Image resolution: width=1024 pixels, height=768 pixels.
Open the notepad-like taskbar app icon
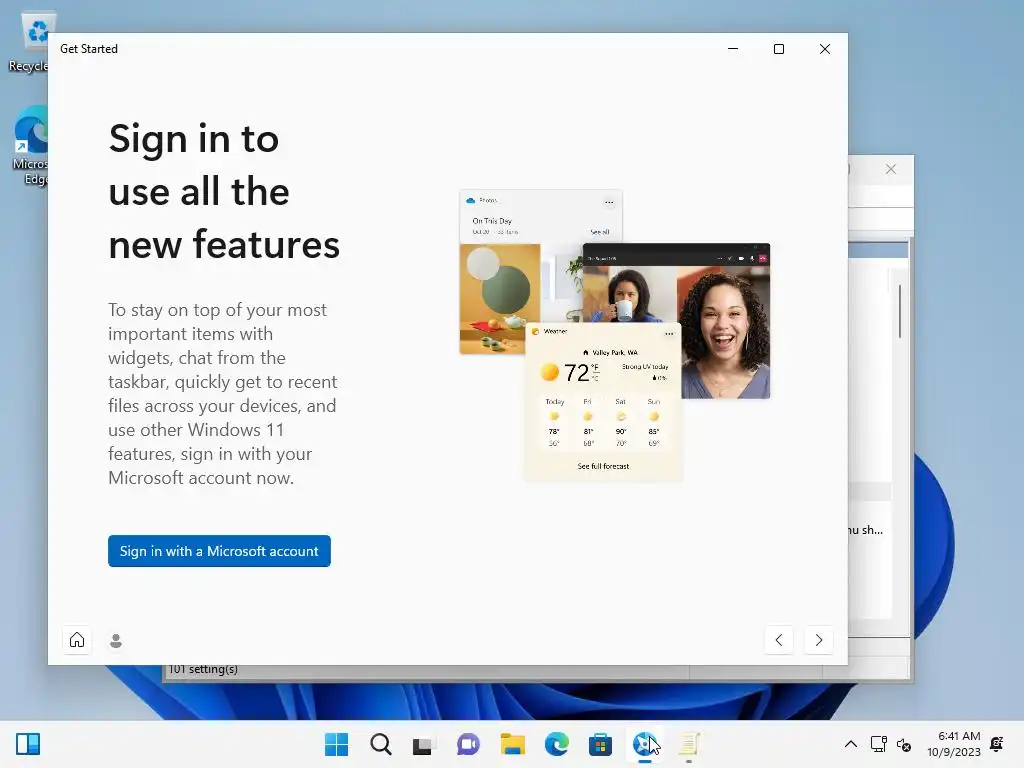pos(689,744)
